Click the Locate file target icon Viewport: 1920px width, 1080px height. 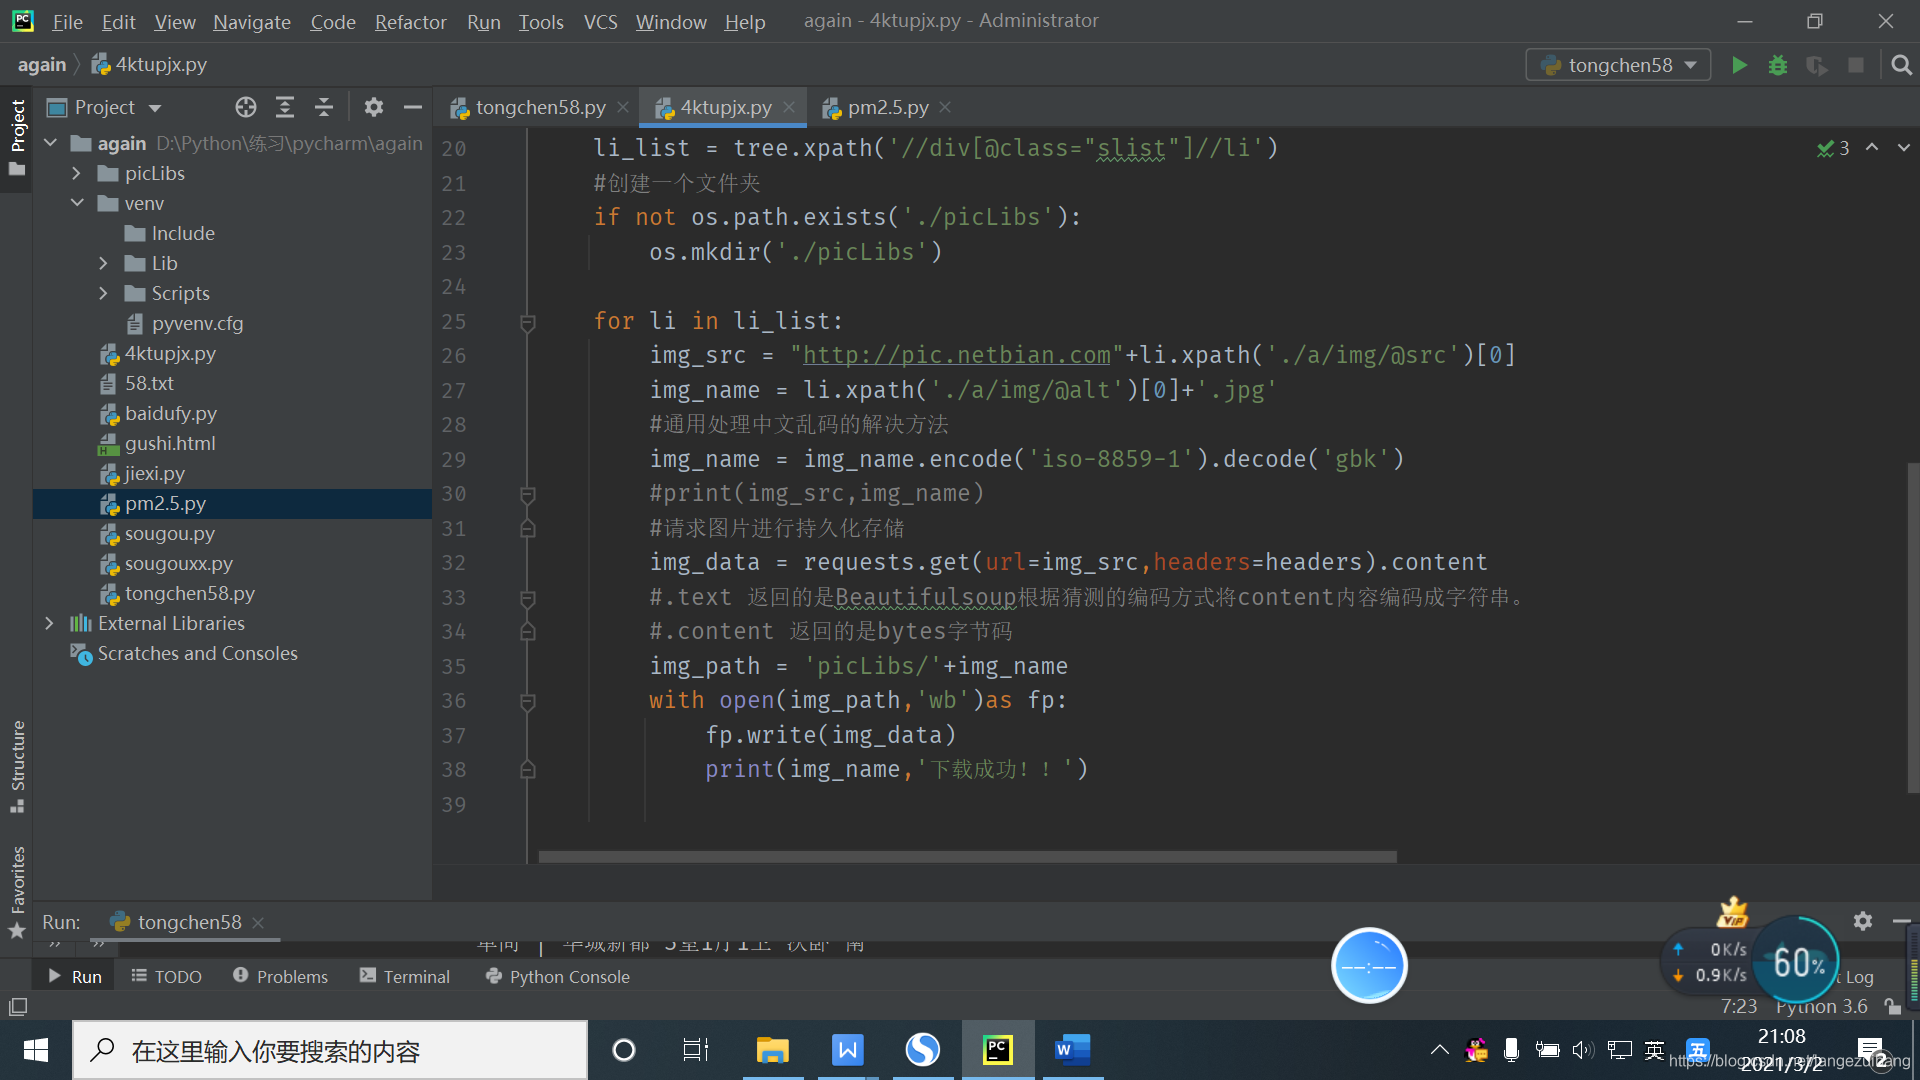click(246, 107)
